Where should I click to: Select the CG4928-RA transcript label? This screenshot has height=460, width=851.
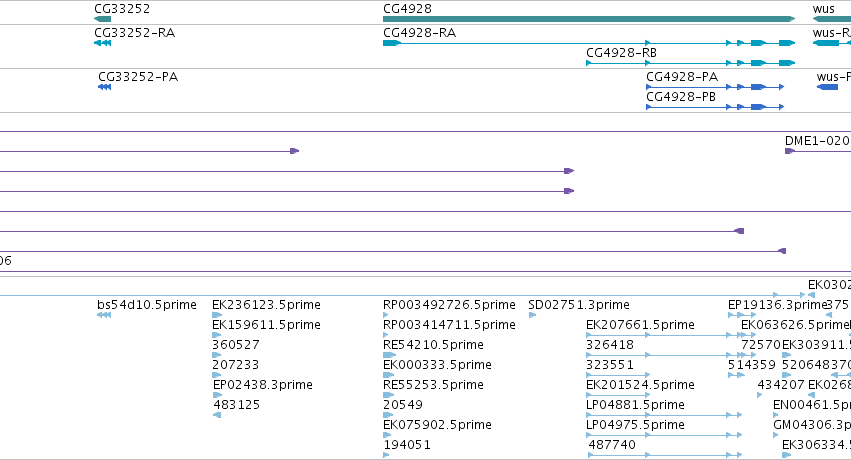tap(420, 33)
